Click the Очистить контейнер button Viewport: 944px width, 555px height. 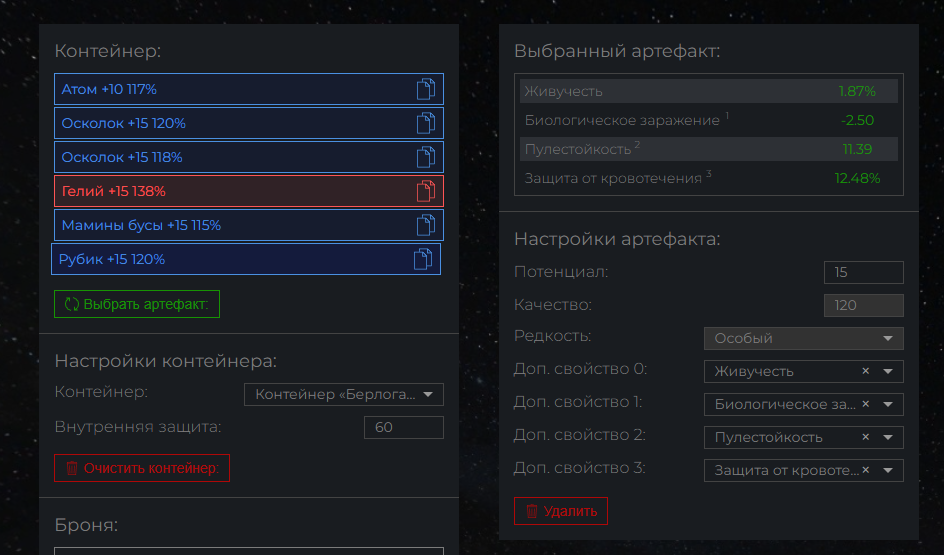click(x=142, y=468)
